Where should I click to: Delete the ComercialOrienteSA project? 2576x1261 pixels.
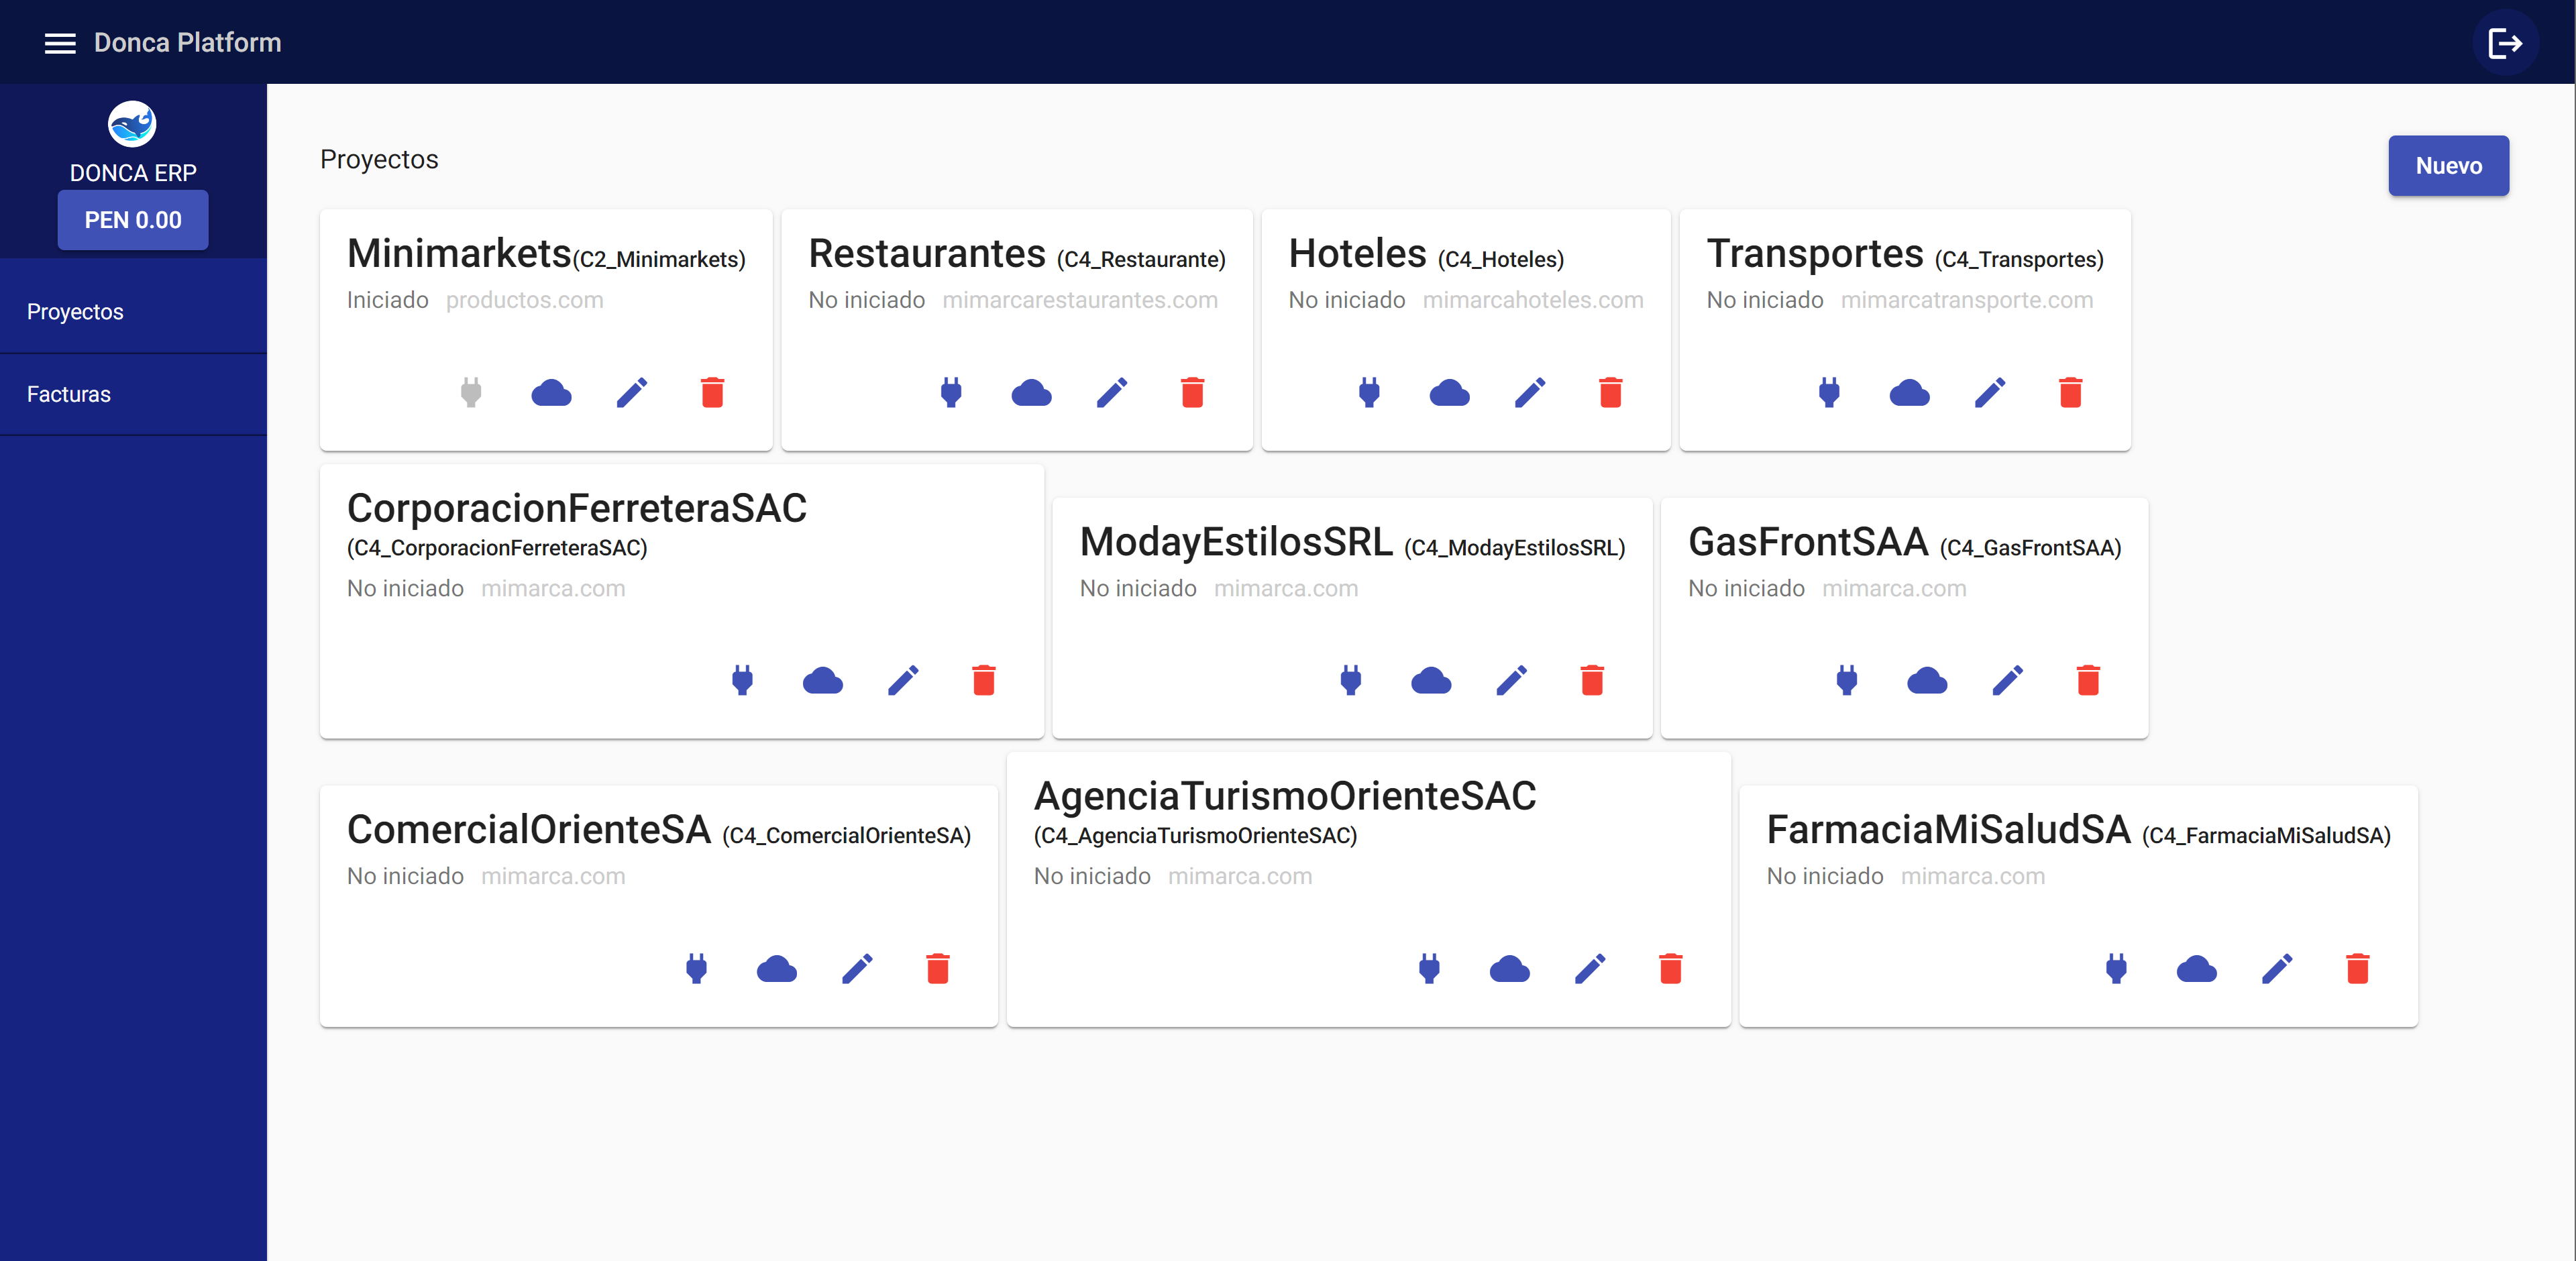click(937, 968)
